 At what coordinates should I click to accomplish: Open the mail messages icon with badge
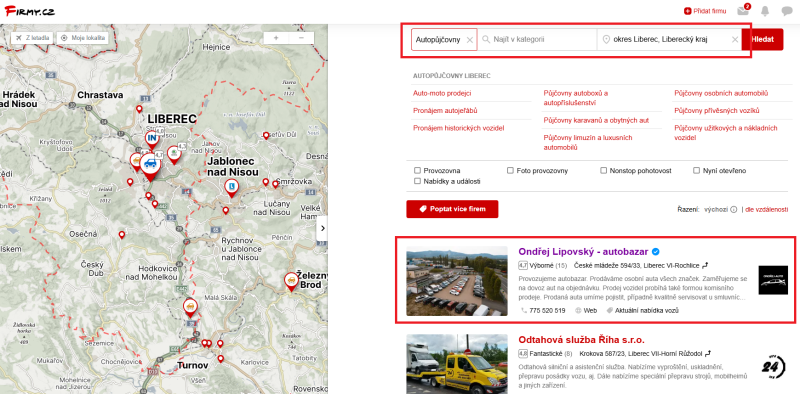point(743,11)
